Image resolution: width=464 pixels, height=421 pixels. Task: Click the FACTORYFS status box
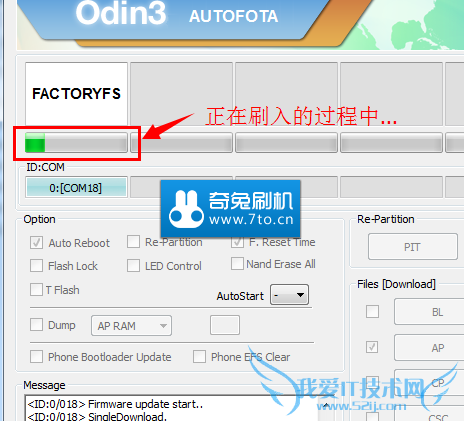(76, 94)
